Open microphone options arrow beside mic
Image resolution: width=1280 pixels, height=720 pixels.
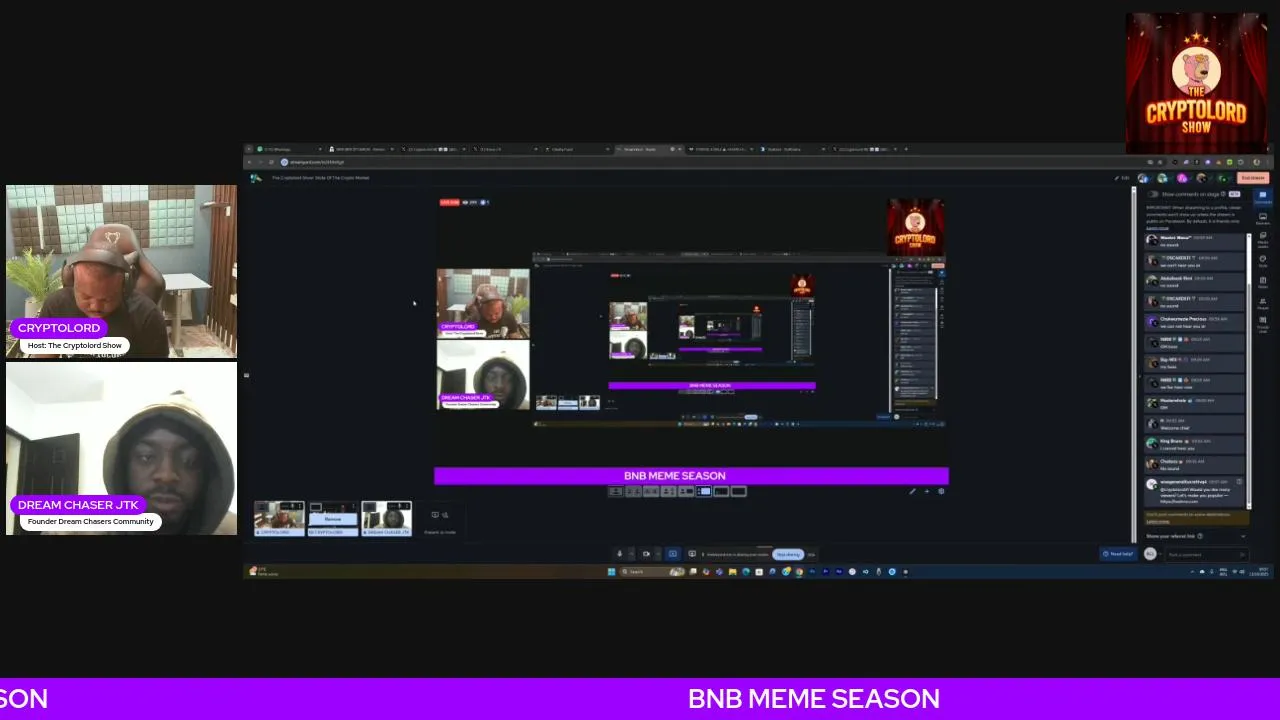pyautogui.click(x=632, y=554)
